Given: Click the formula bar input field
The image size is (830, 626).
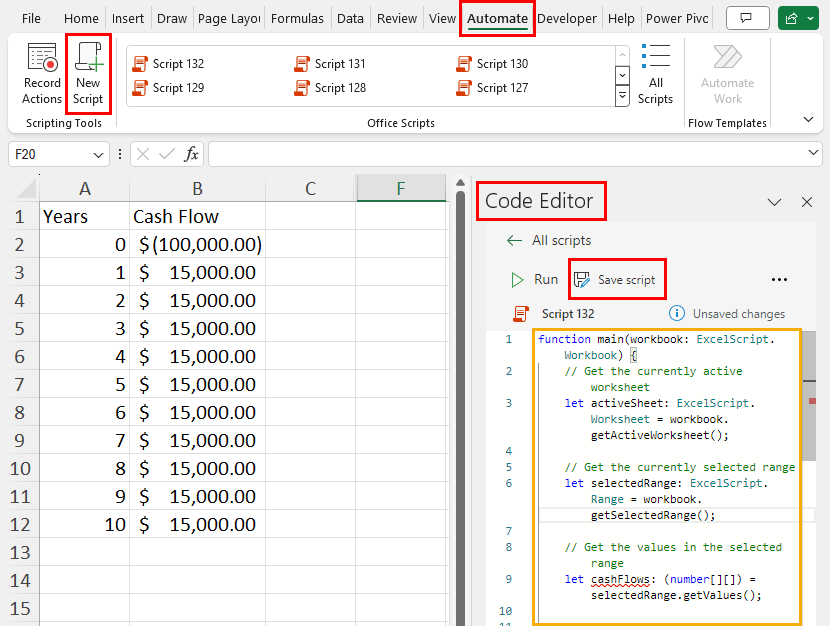Looking at the screenshot, I should 507,154.
